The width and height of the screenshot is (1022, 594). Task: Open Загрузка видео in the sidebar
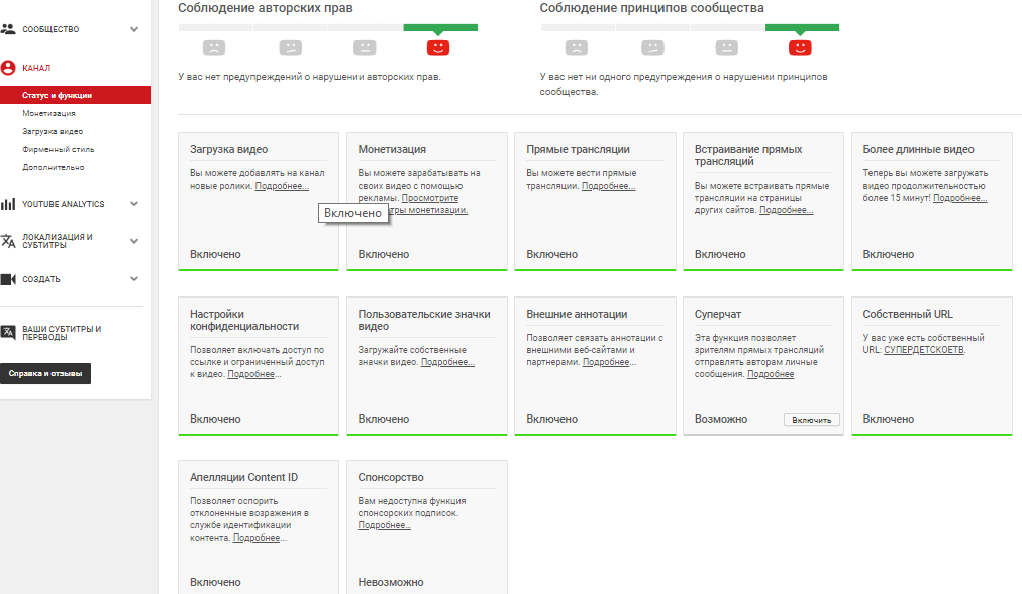click(53, 131)
